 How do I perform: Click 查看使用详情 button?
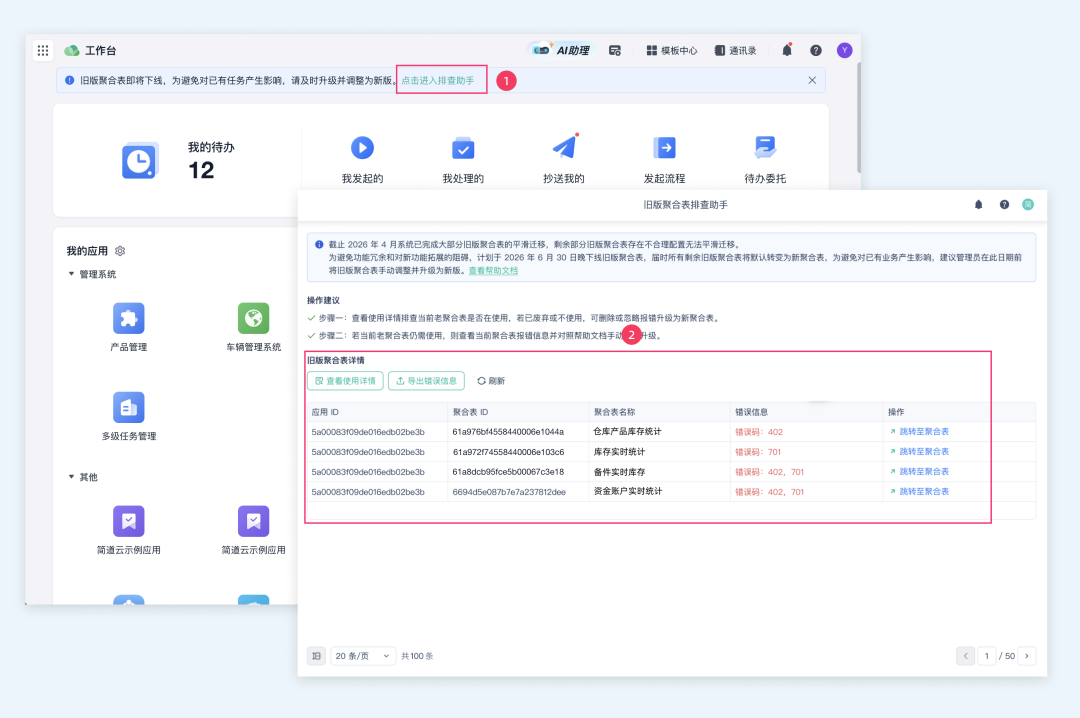345,381
